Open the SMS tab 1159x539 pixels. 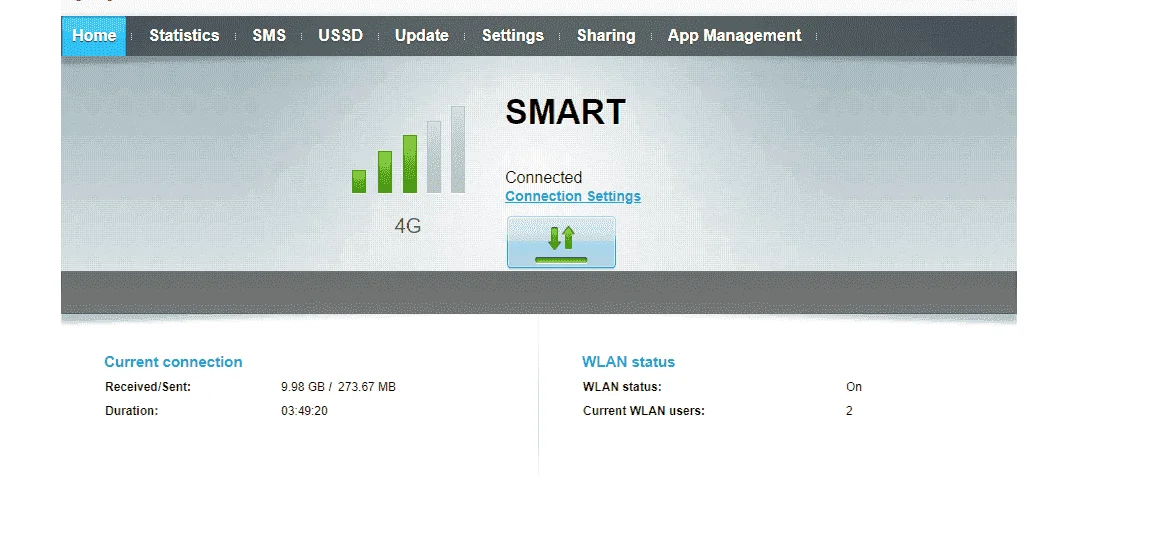(x=269, y=35)
